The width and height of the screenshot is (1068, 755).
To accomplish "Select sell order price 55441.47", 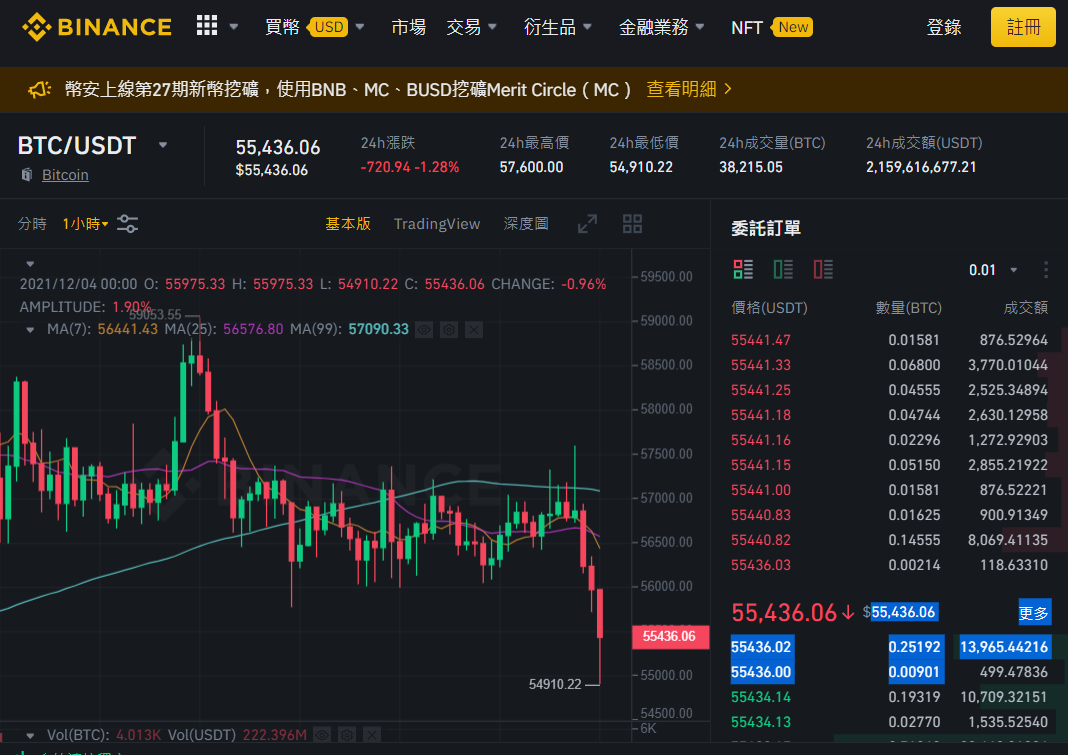I will point(761,339).
